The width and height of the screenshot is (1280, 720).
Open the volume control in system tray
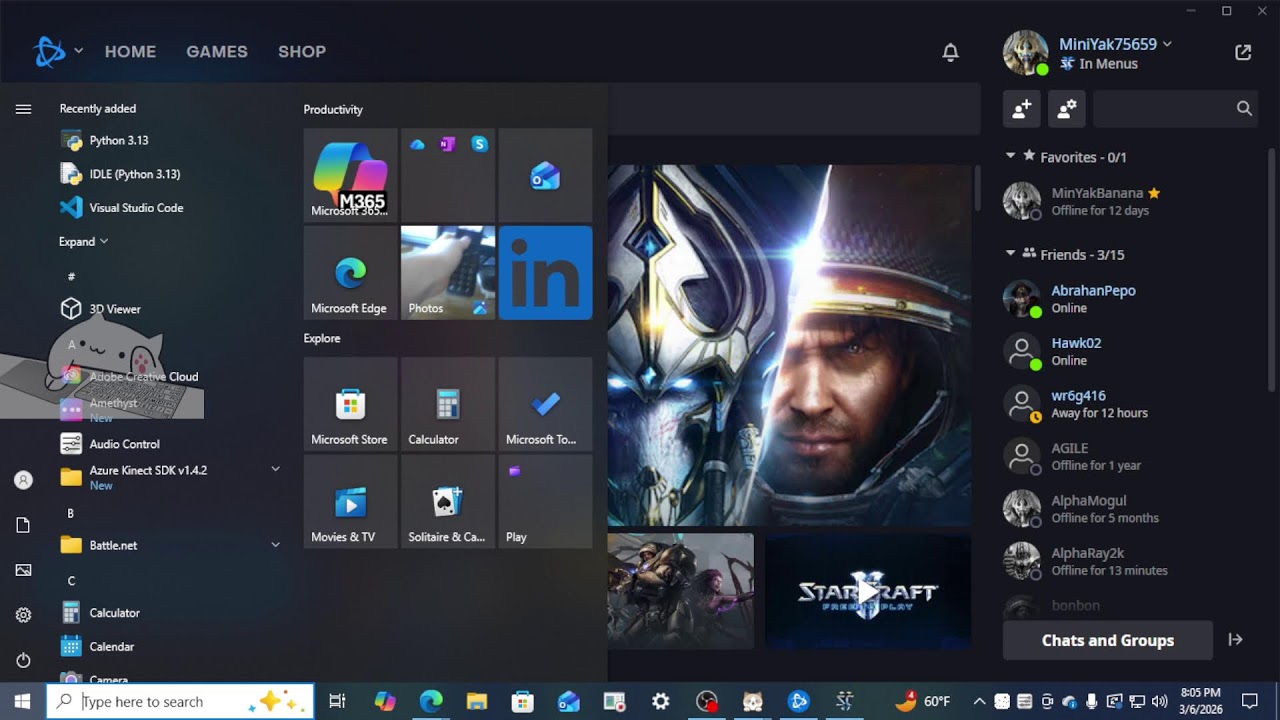click(1159, 701)
